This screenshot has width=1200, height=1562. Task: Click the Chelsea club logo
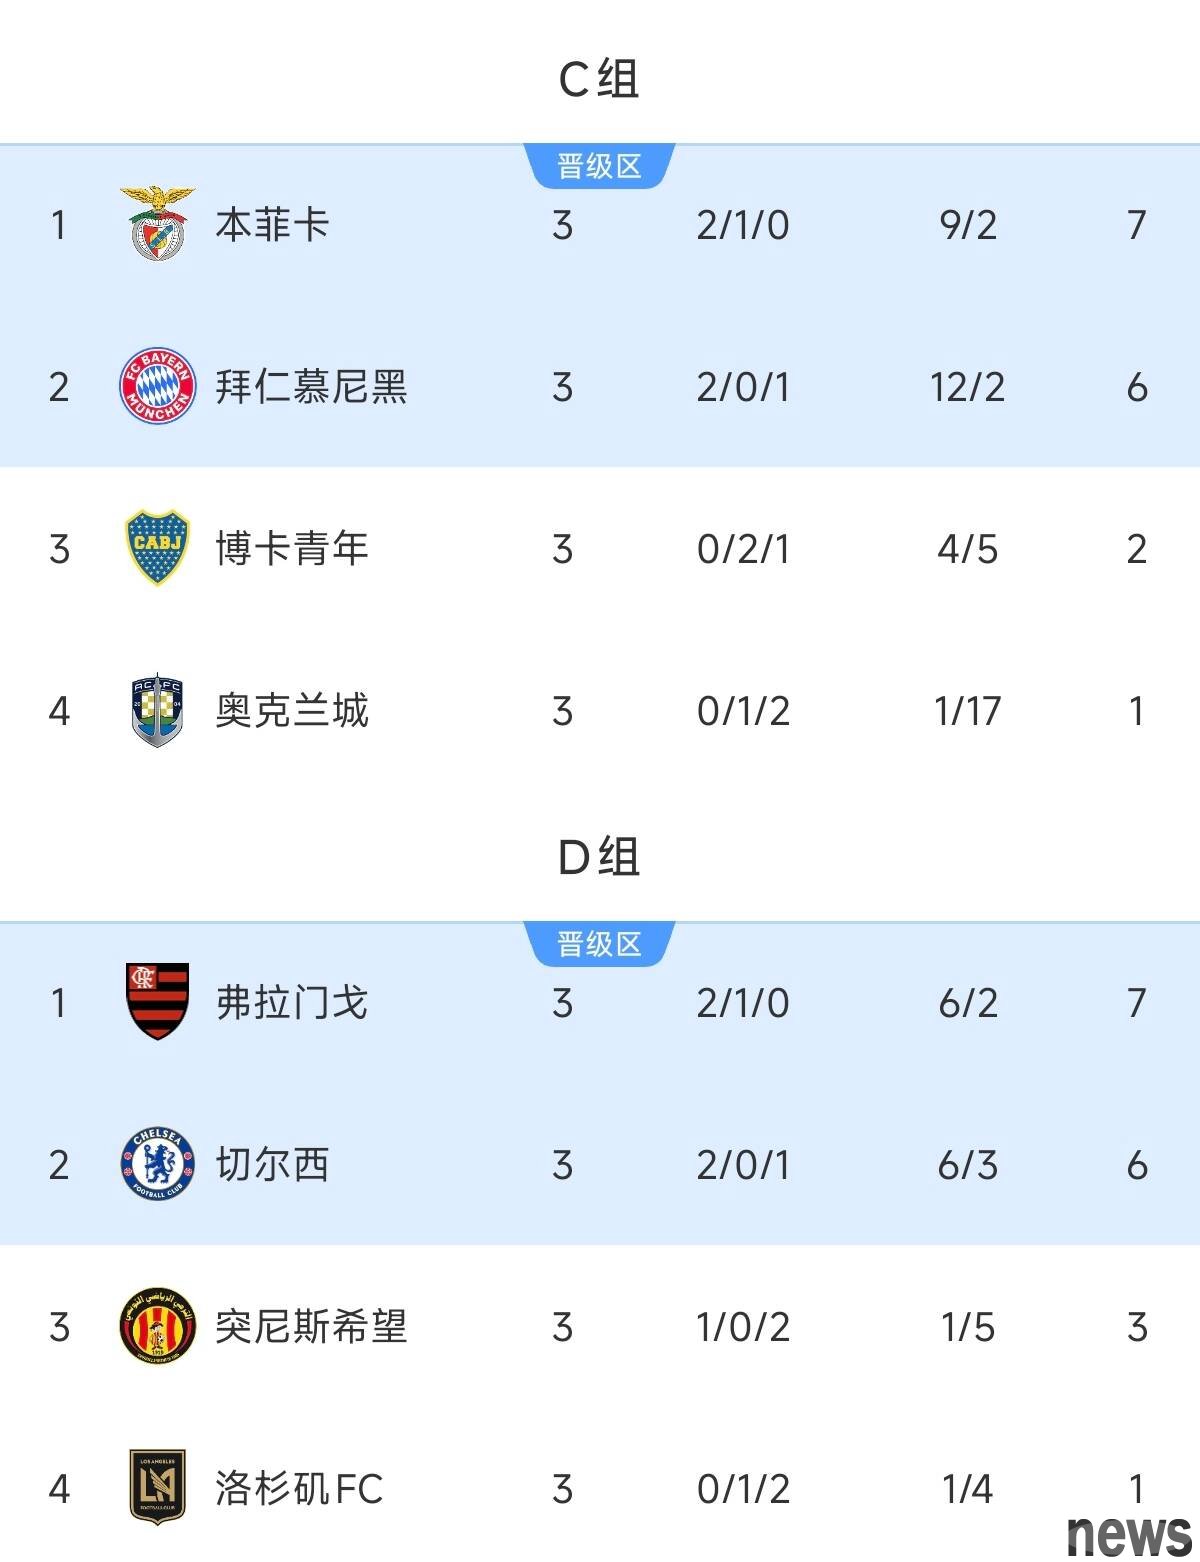[158, 1164]
